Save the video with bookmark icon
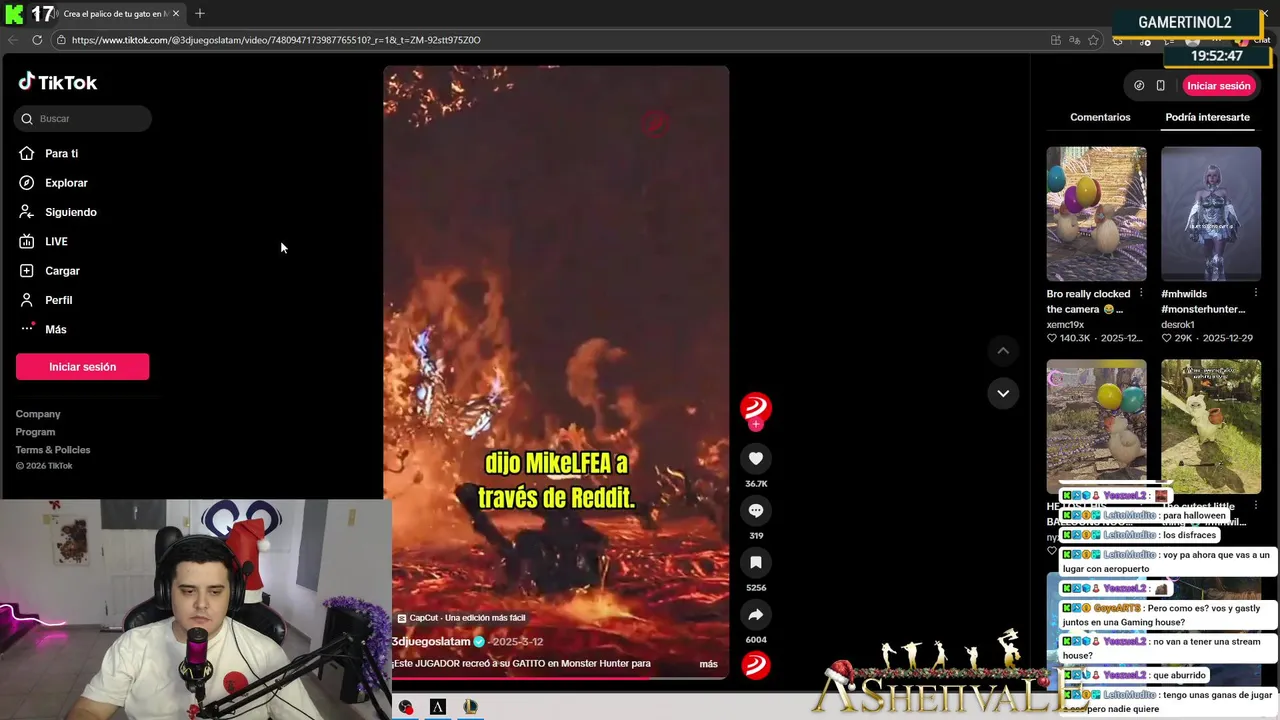Viewport: 1280px width, 720px height. [756, 562]
